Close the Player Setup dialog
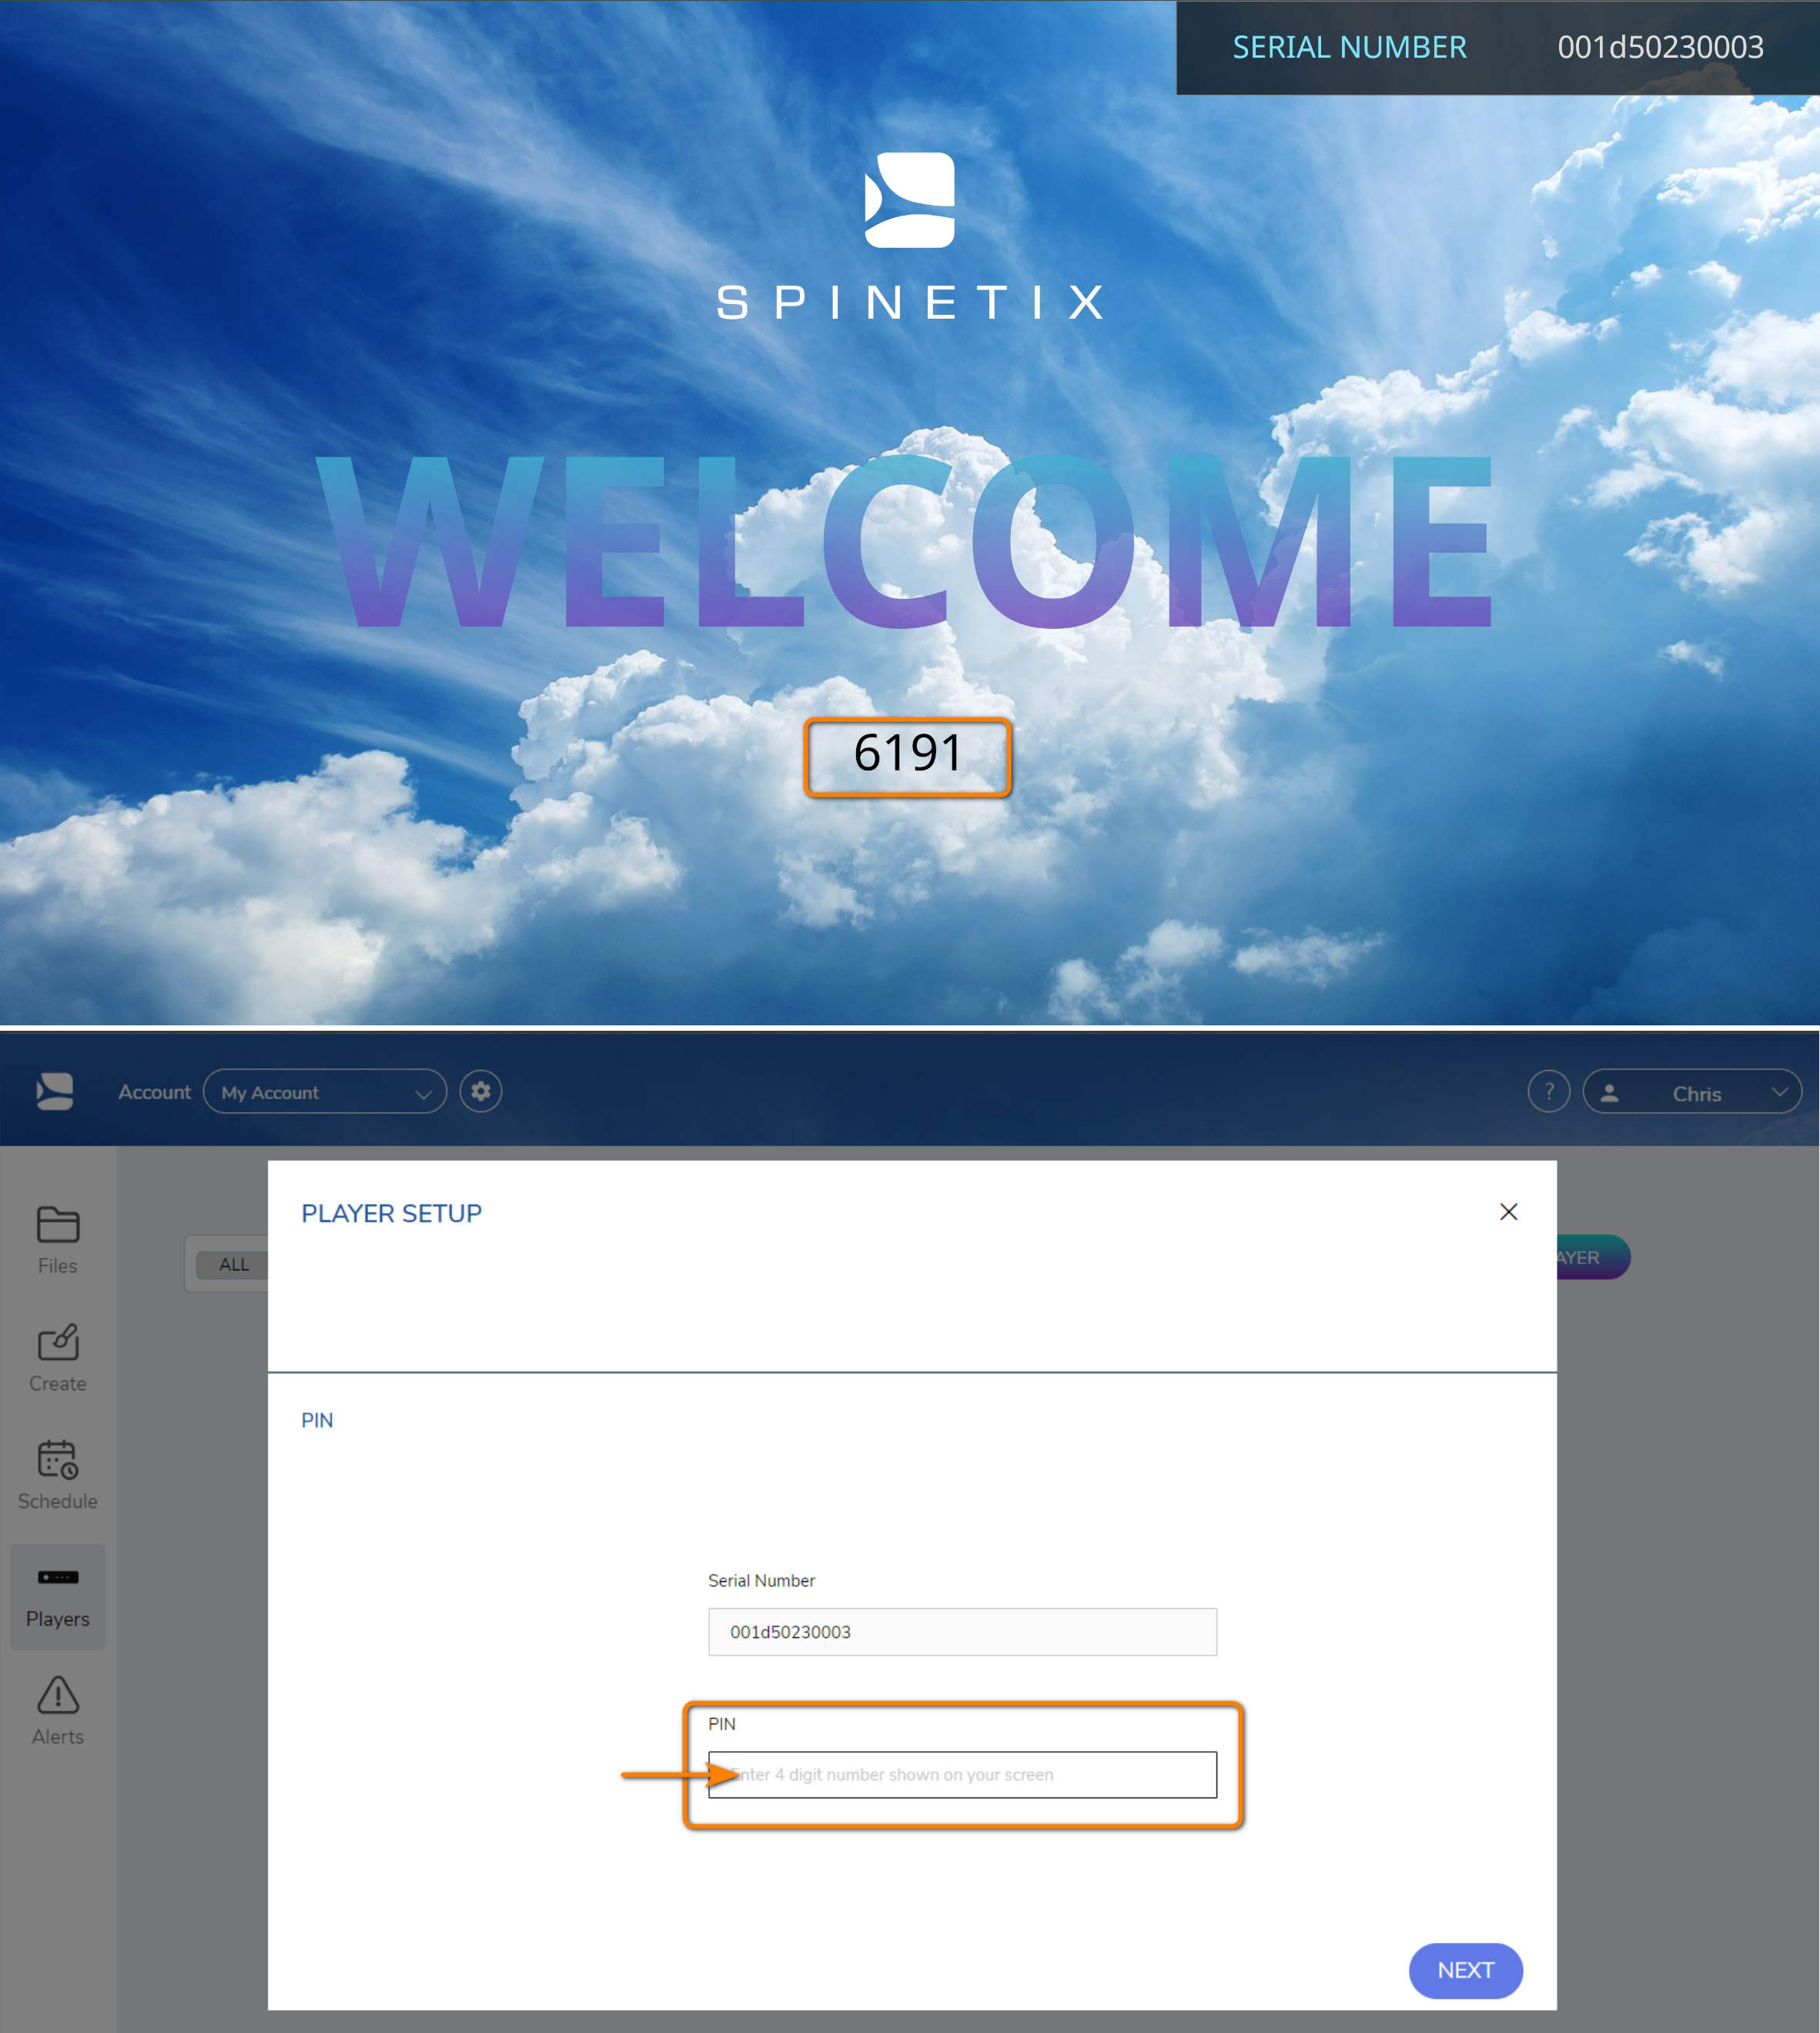Image resolution: width=1820 pixels, height=2033 pixels. point(1509,1212)
